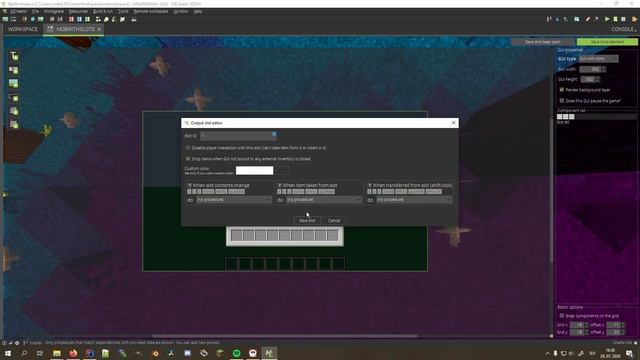Screen dimensions: 640x360
Task: Select sixth tool in left editor sidebar
Action: pyautogui.click(x=14, y=124)
